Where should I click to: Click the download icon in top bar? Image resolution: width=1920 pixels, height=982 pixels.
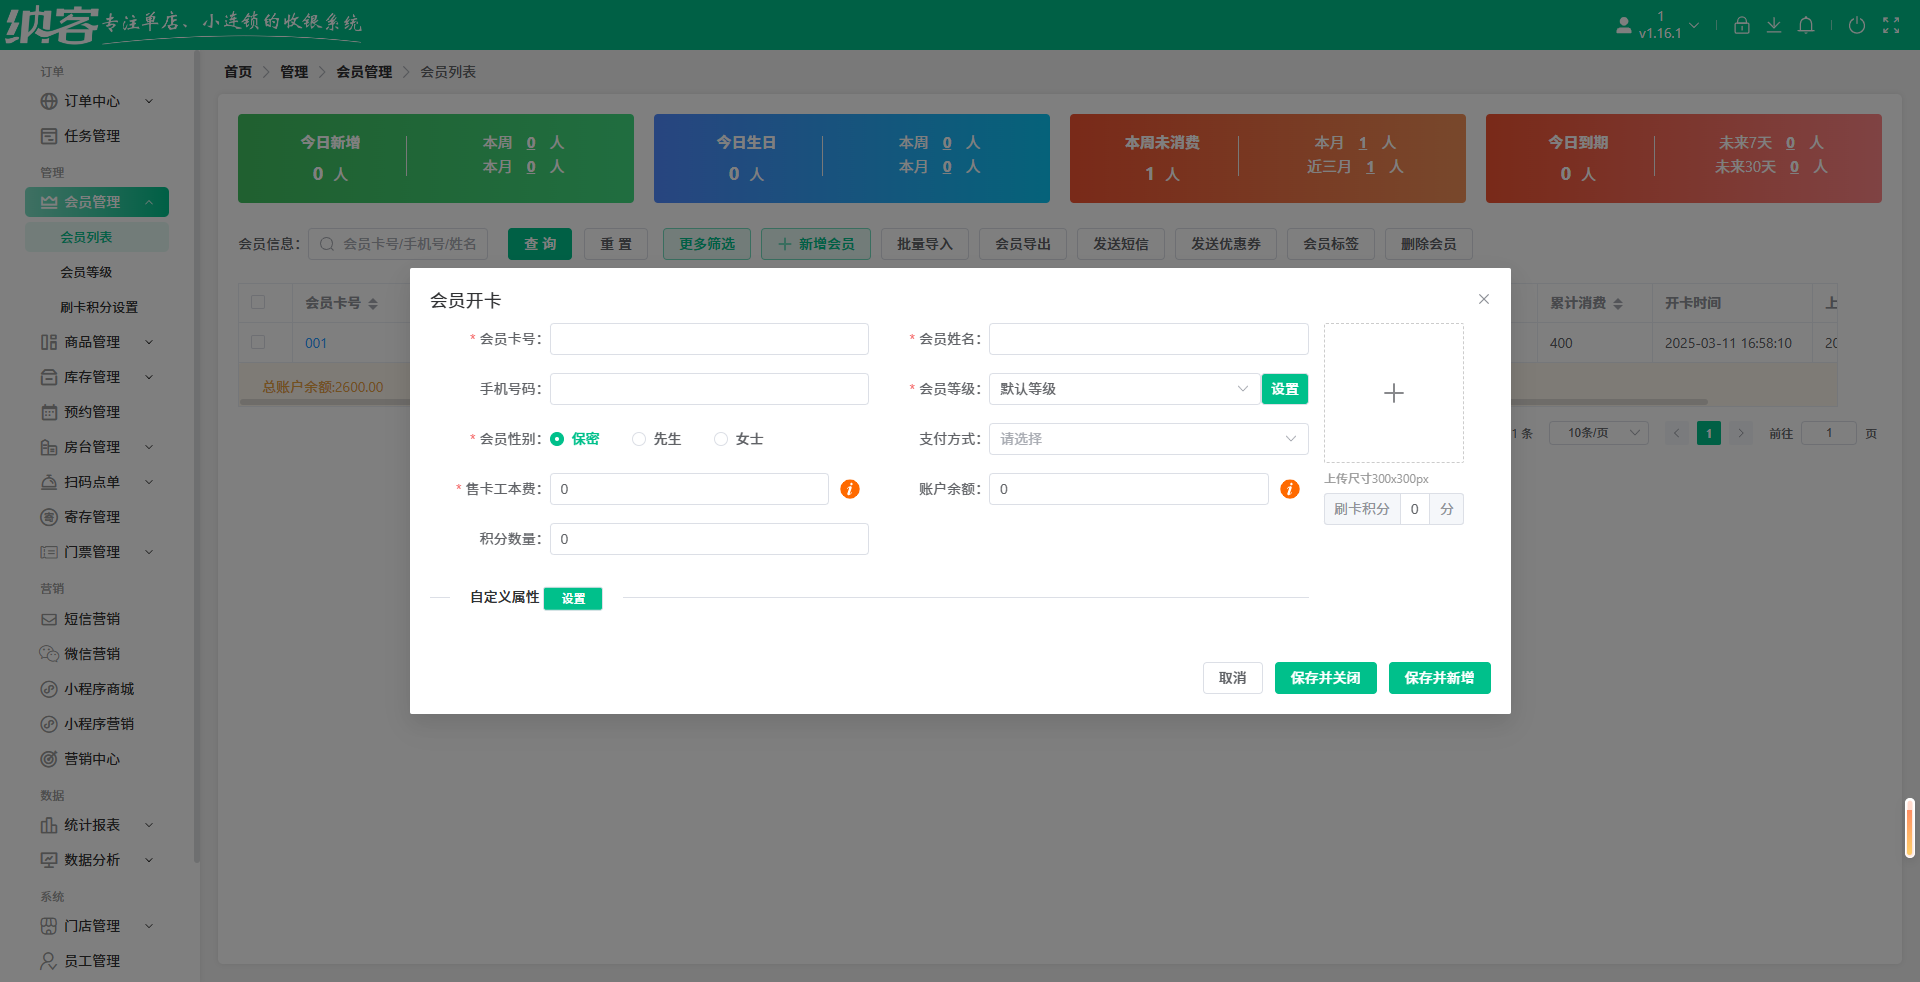tap(1774, 25)
